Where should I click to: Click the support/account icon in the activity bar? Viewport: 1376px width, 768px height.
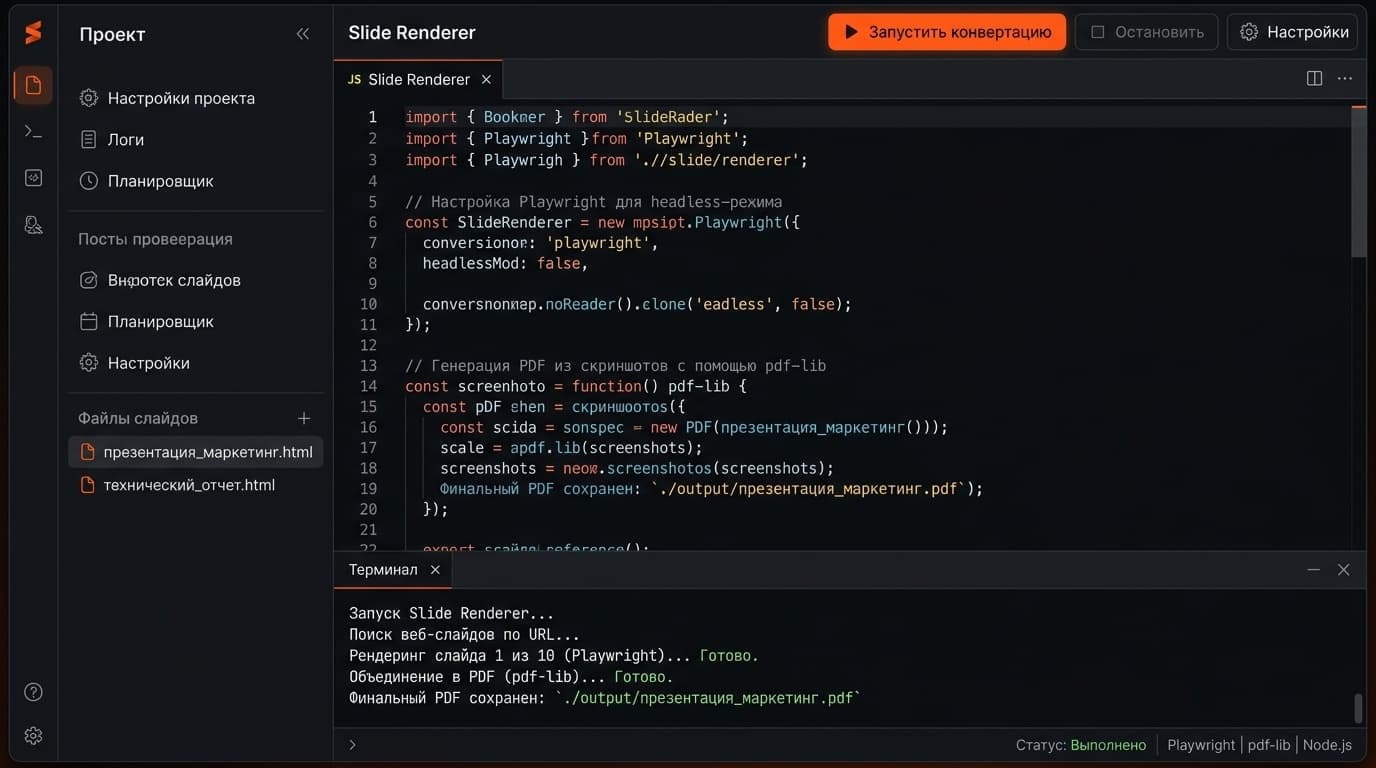coord(33,224)
